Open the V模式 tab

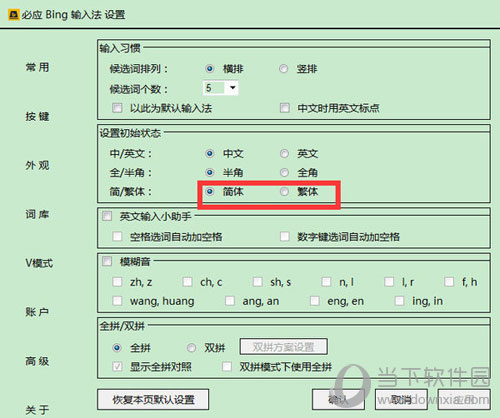point(39,263)
